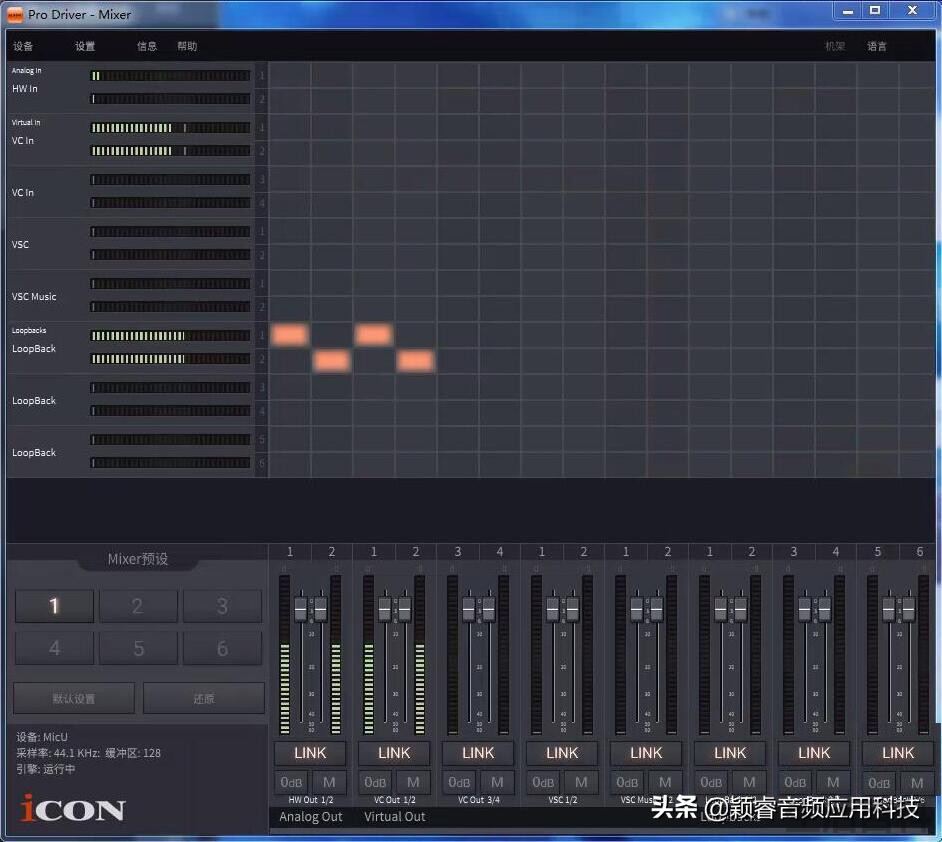This screenshot has height=842, width=942.
Task: Click the HW Out channel 2 fader handle
Action: 321,610
